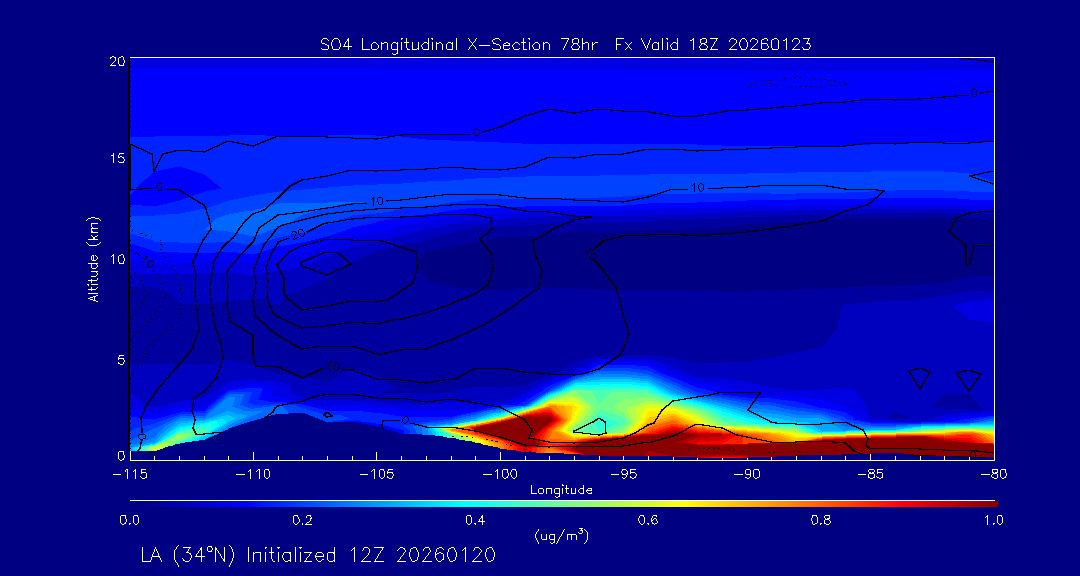This screenshot has width=1080, height=576.
Task: Click the 'Altitude (km)' y-axis label
Action: pyautogui.click(x=93, y=259)
